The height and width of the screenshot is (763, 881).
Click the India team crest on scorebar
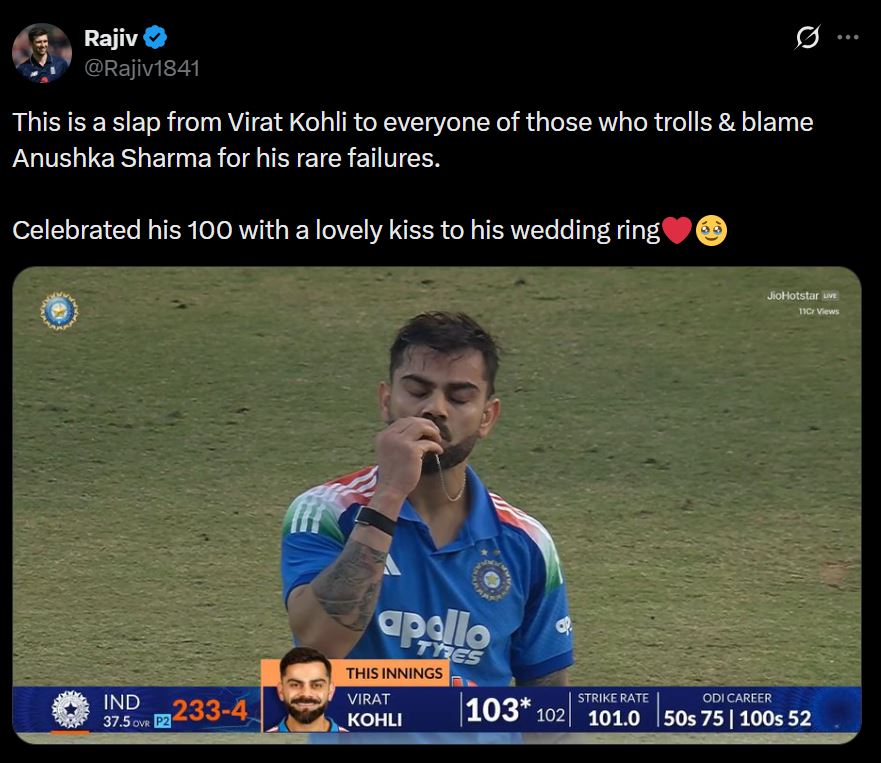[x=70, y=711]
